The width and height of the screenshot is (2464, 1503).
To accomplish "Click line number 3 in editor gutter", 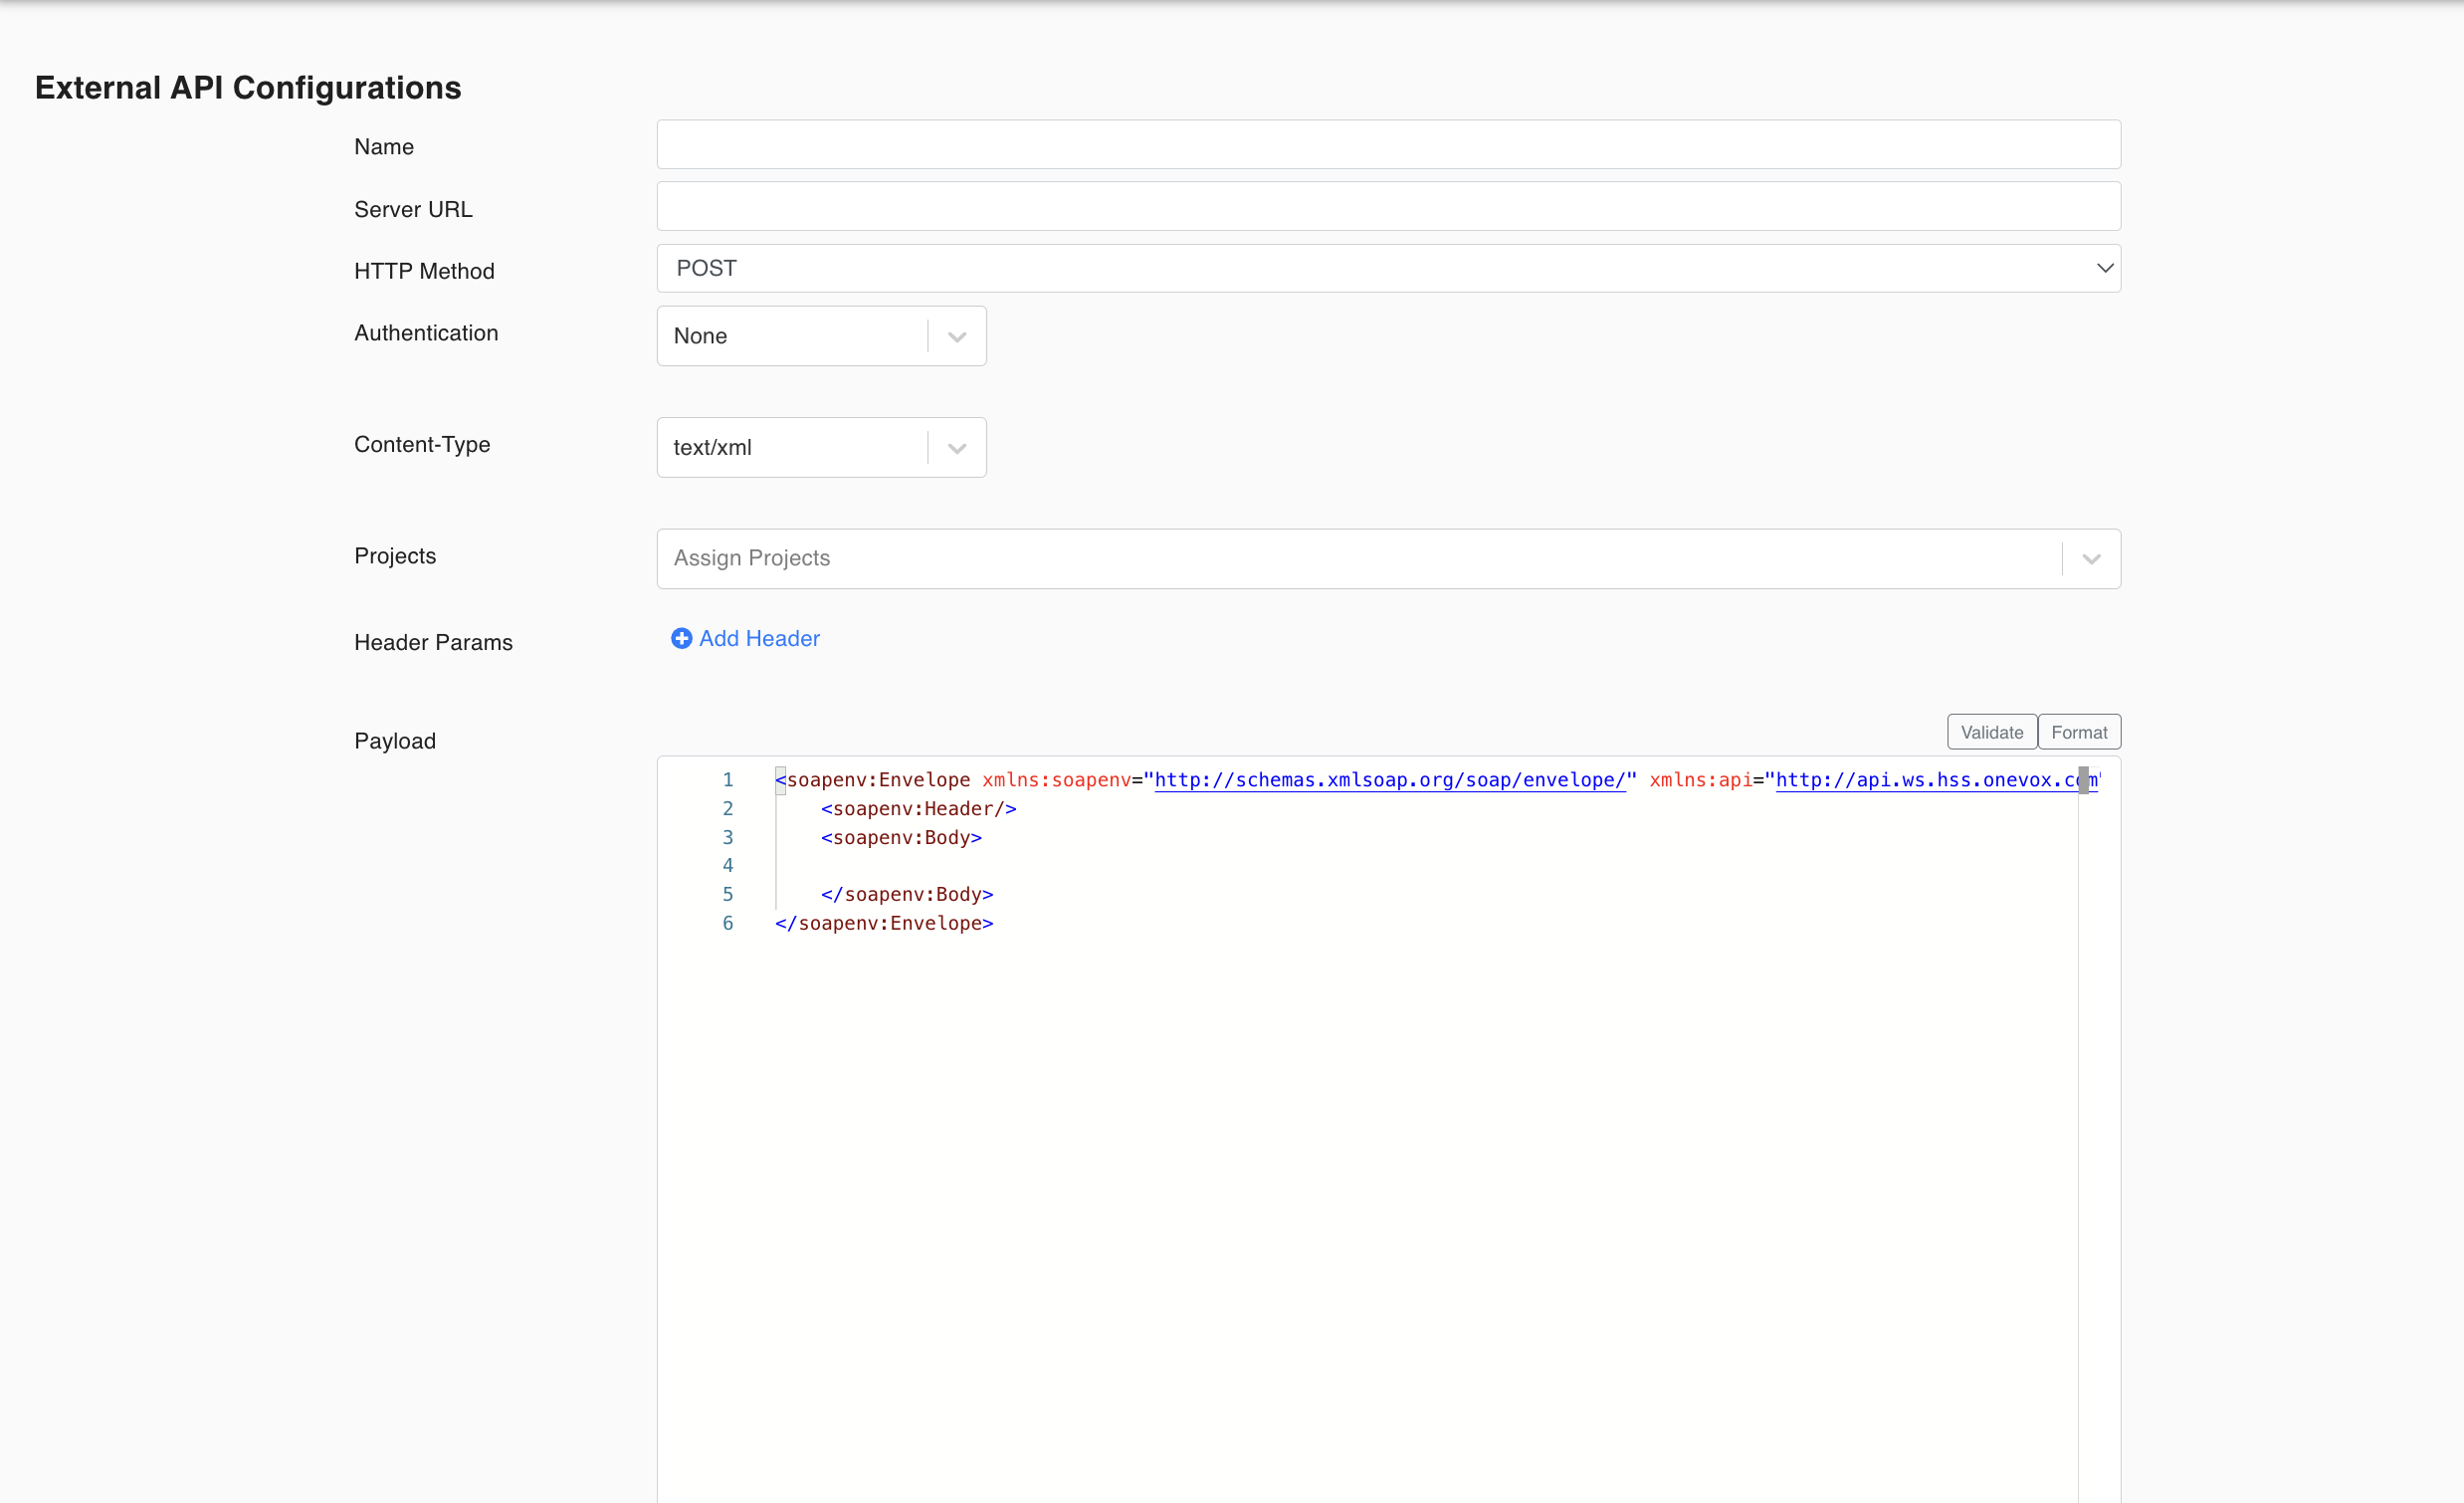I will tap(728, 838).
